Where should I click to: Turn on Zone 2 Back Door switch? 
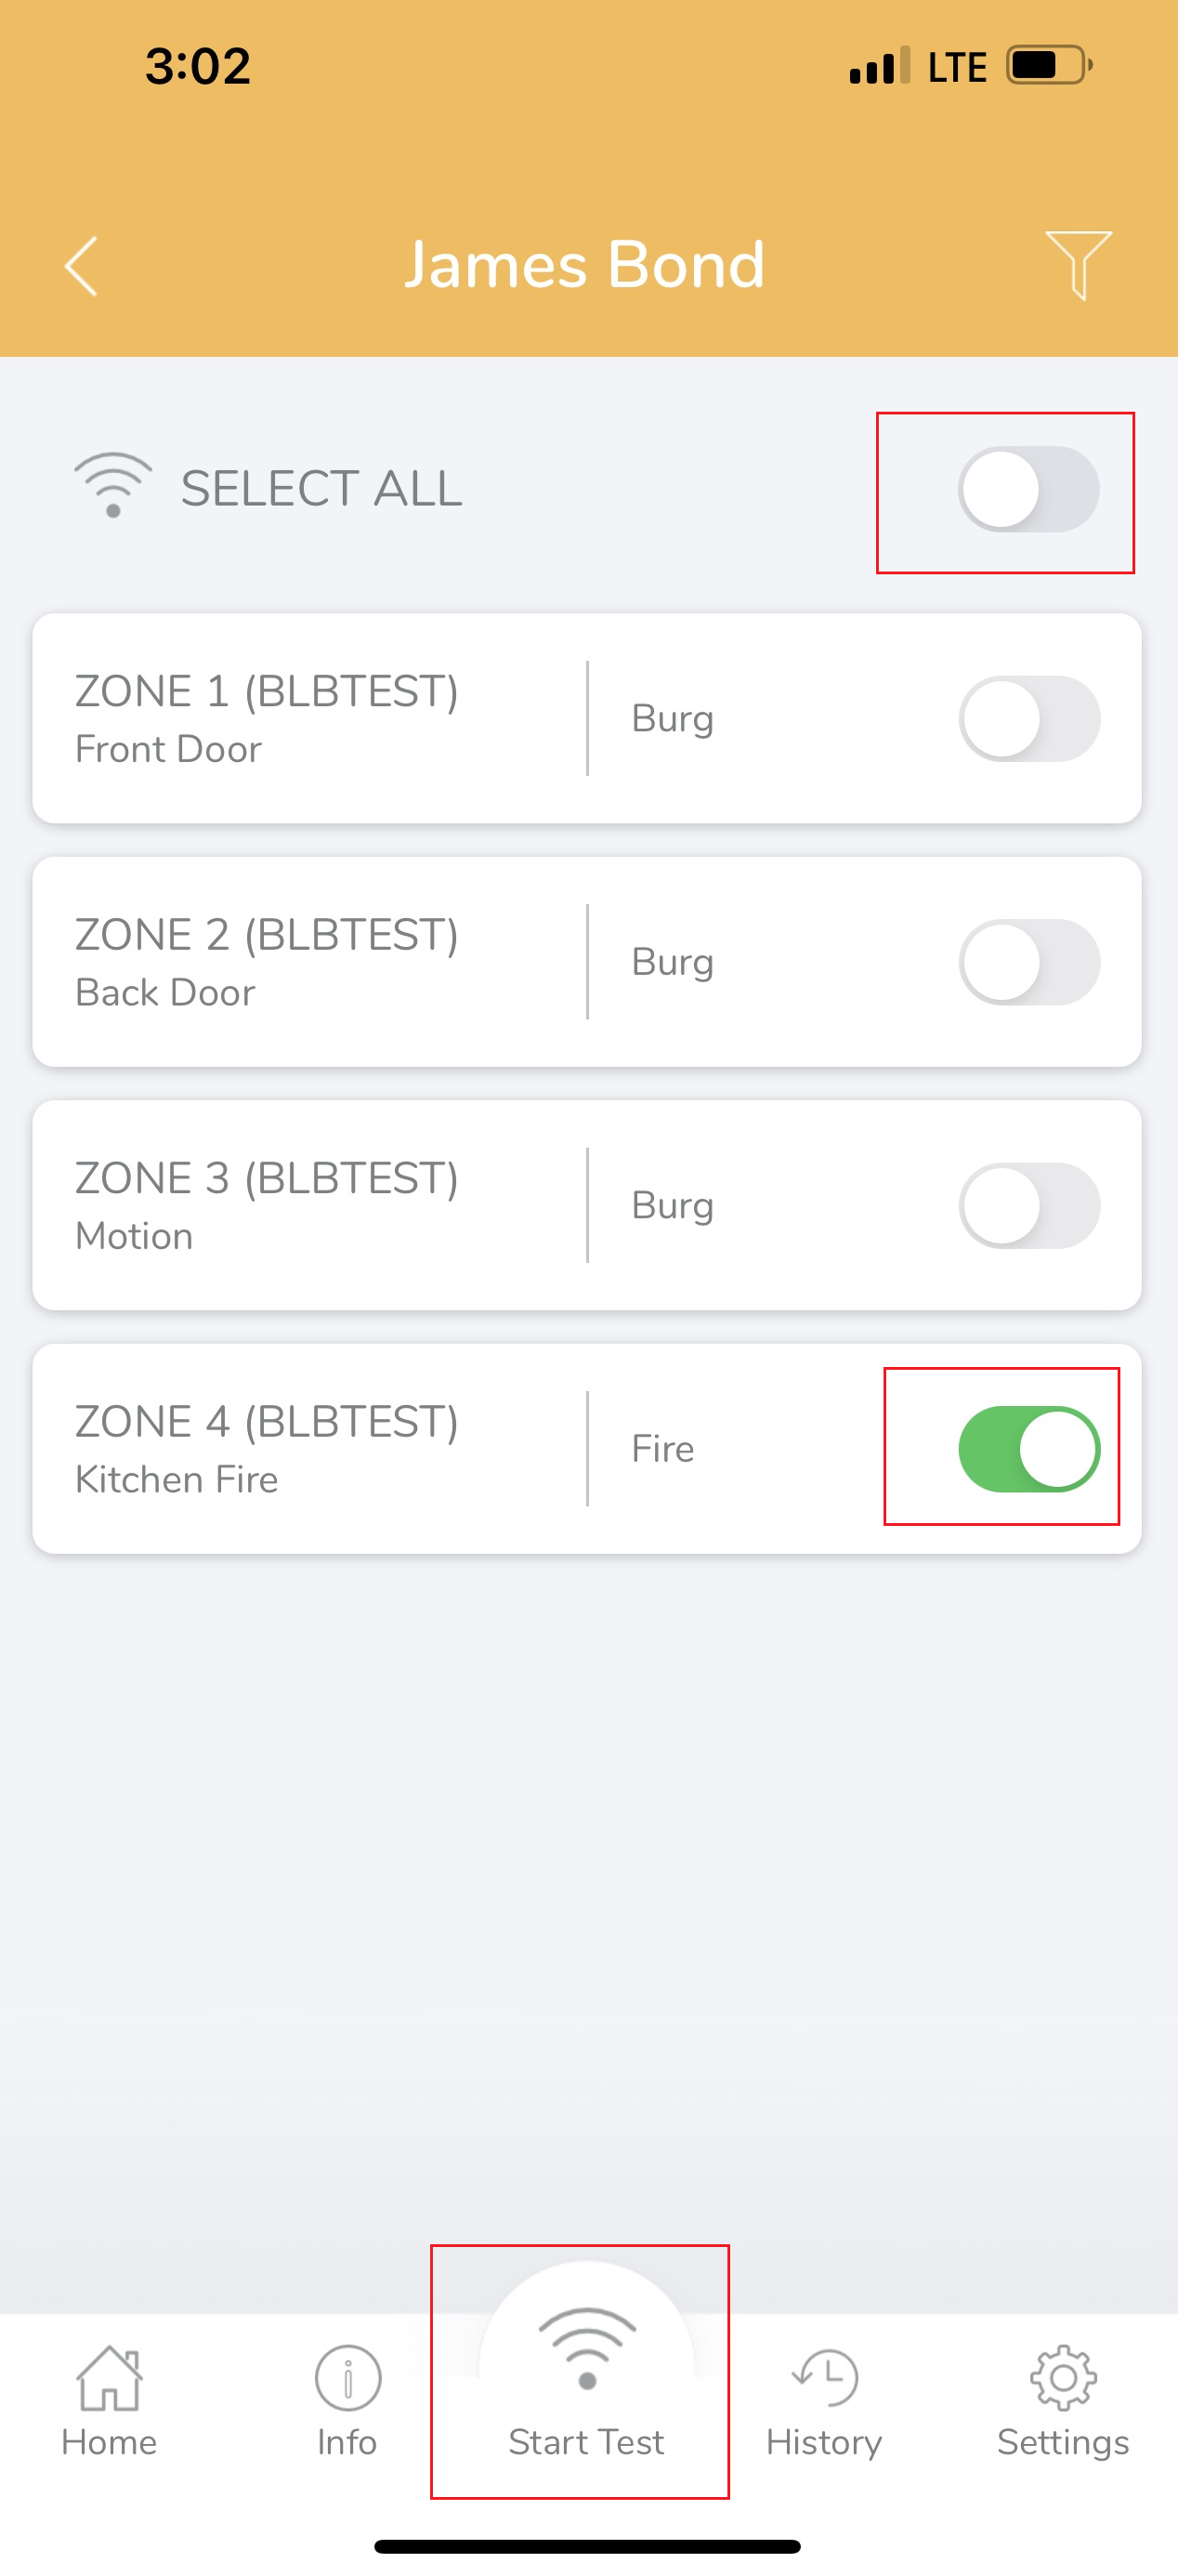tap(1029, 962)
